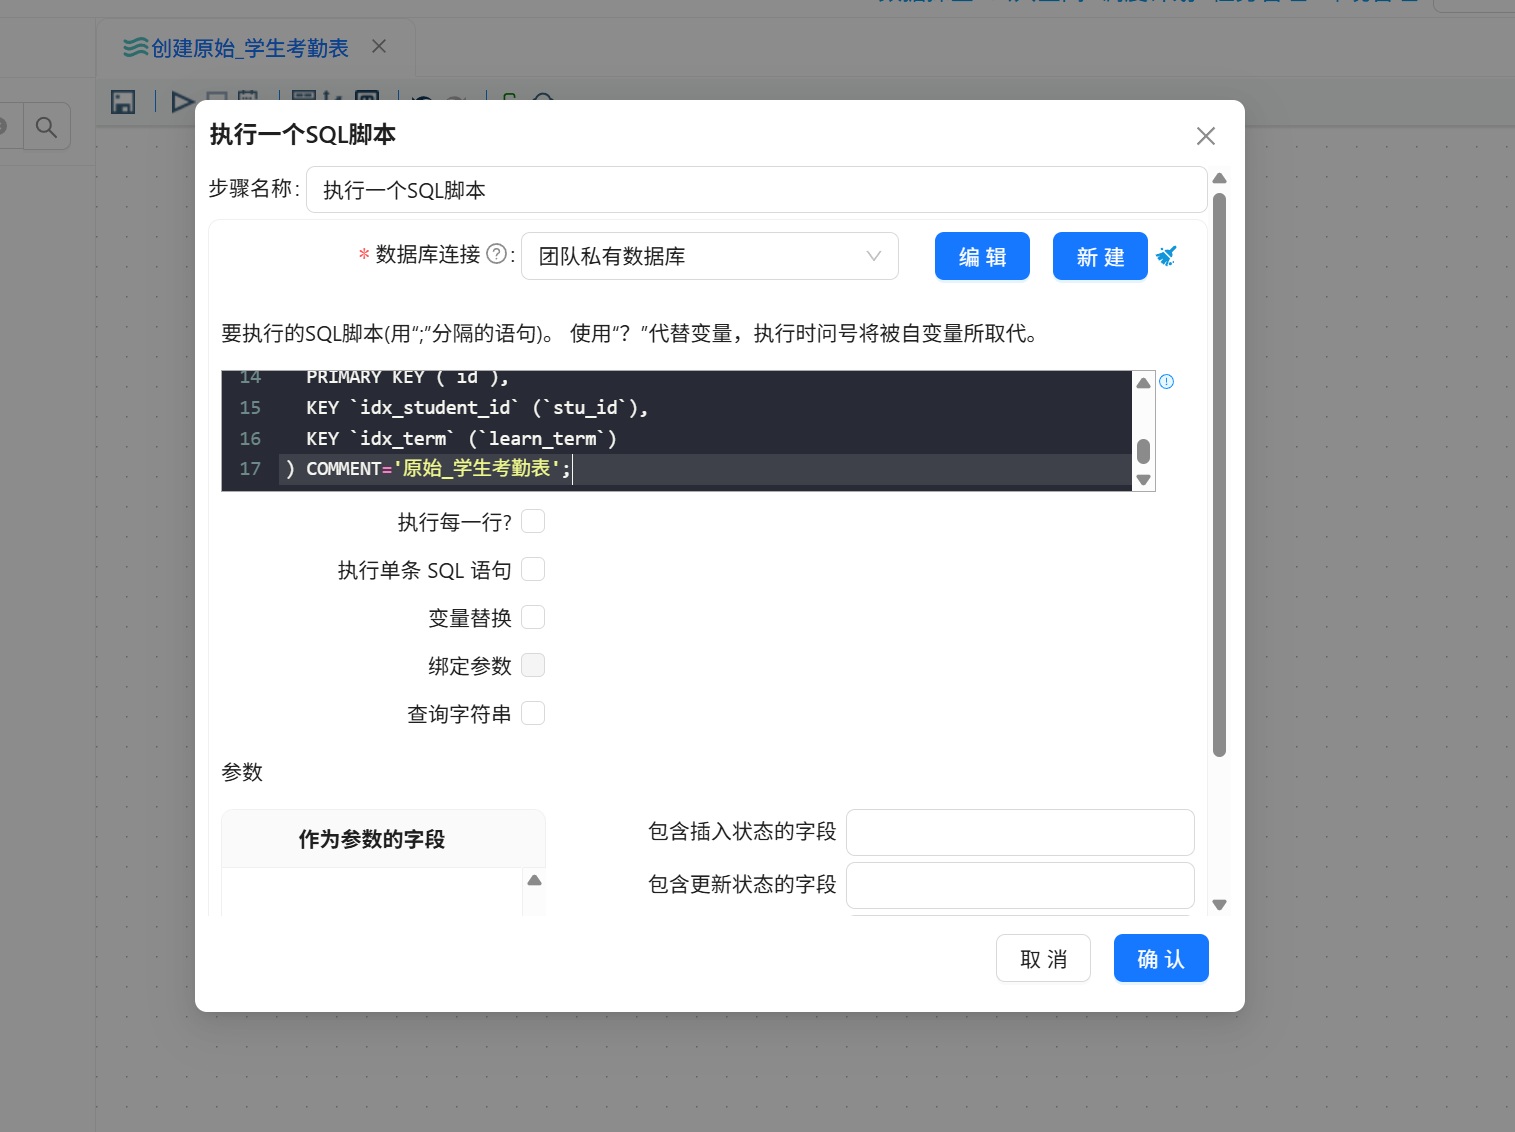Click the 绑定参数 checkbox

coord(533,665)
